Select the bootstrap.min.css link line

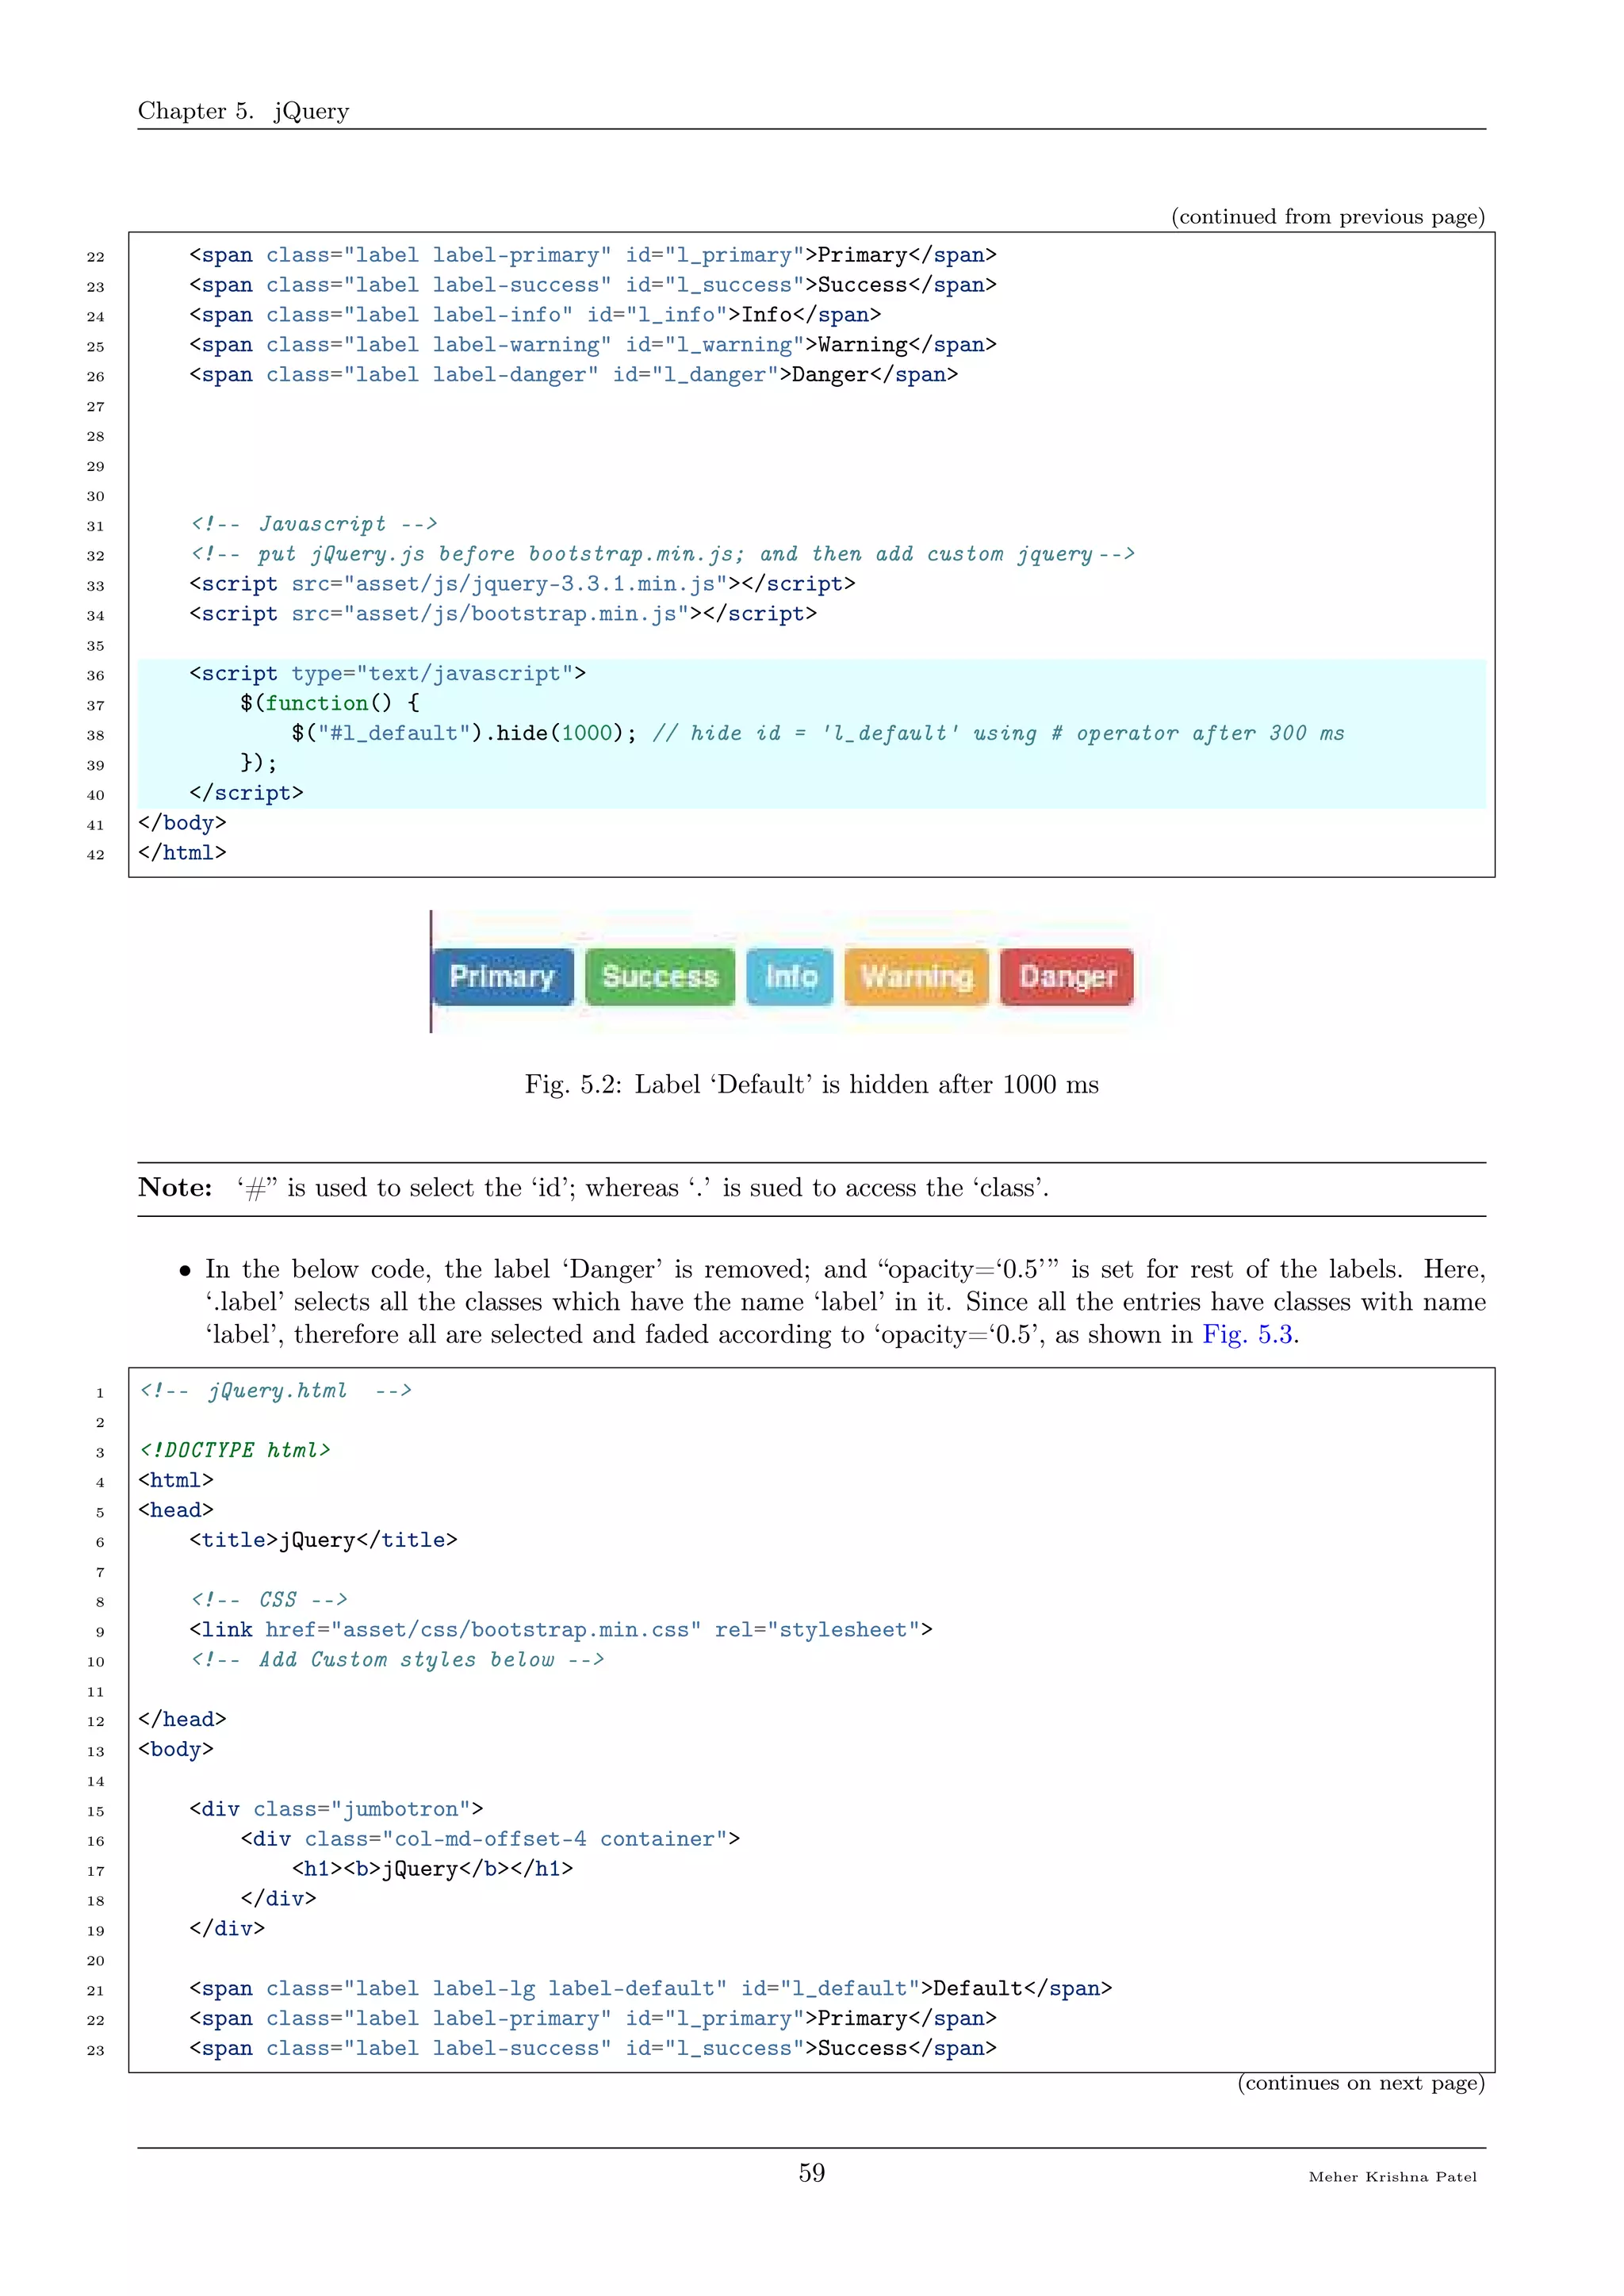point(561,1631)
